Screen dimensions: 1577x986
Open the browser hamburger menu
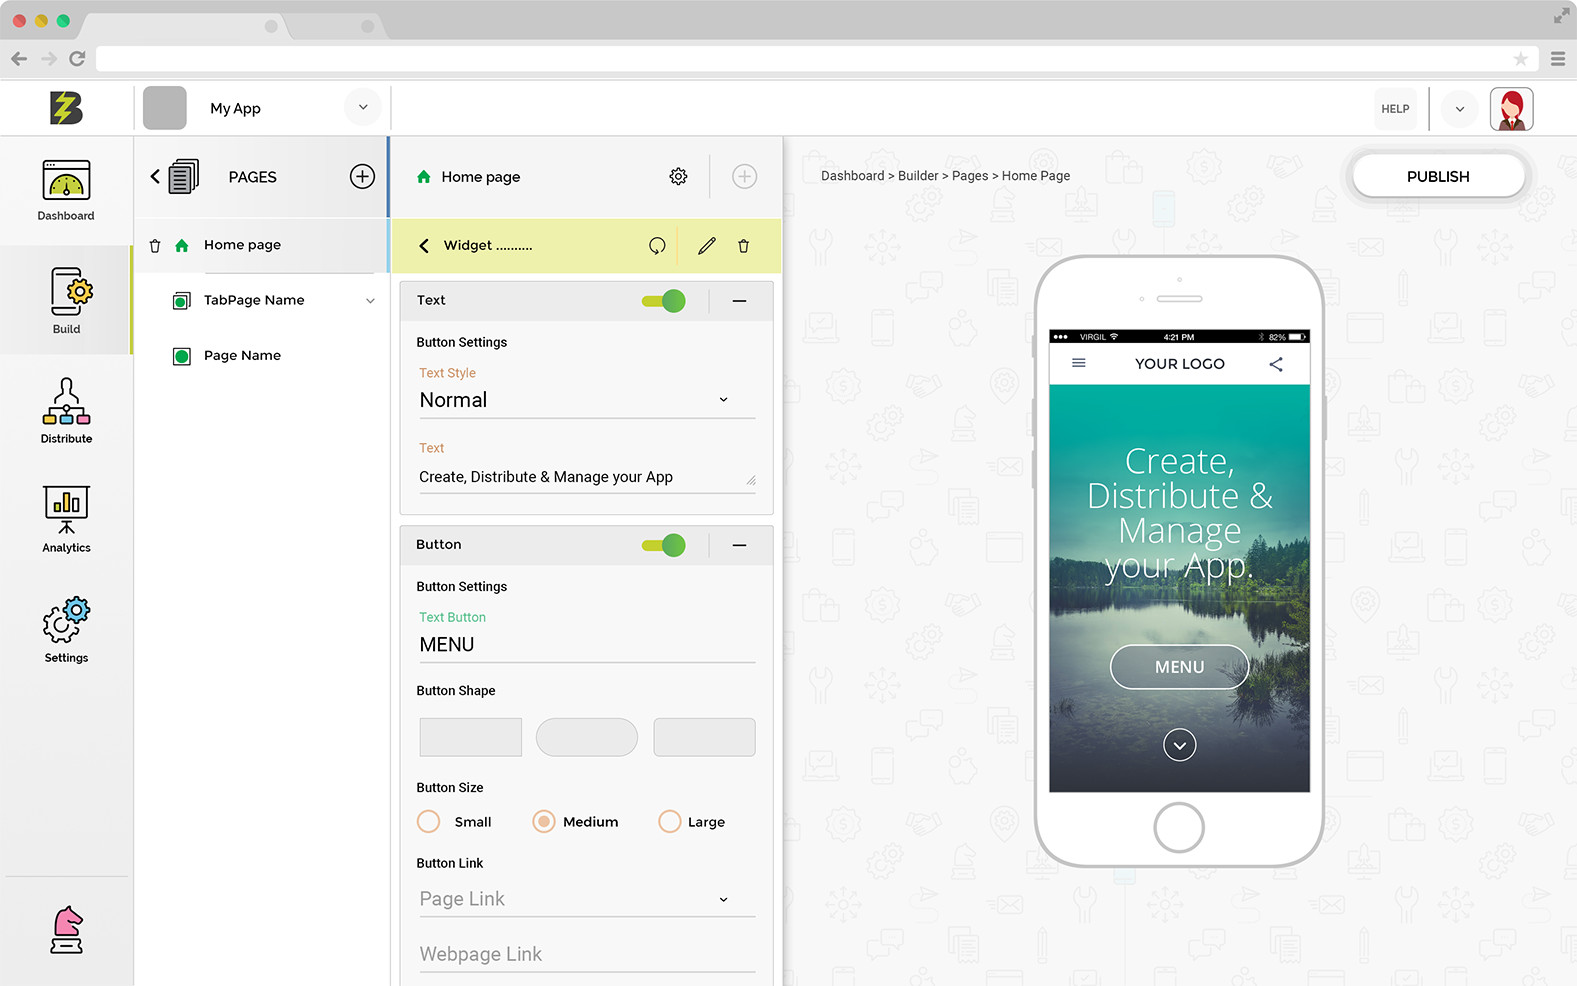coord(1558,59)
